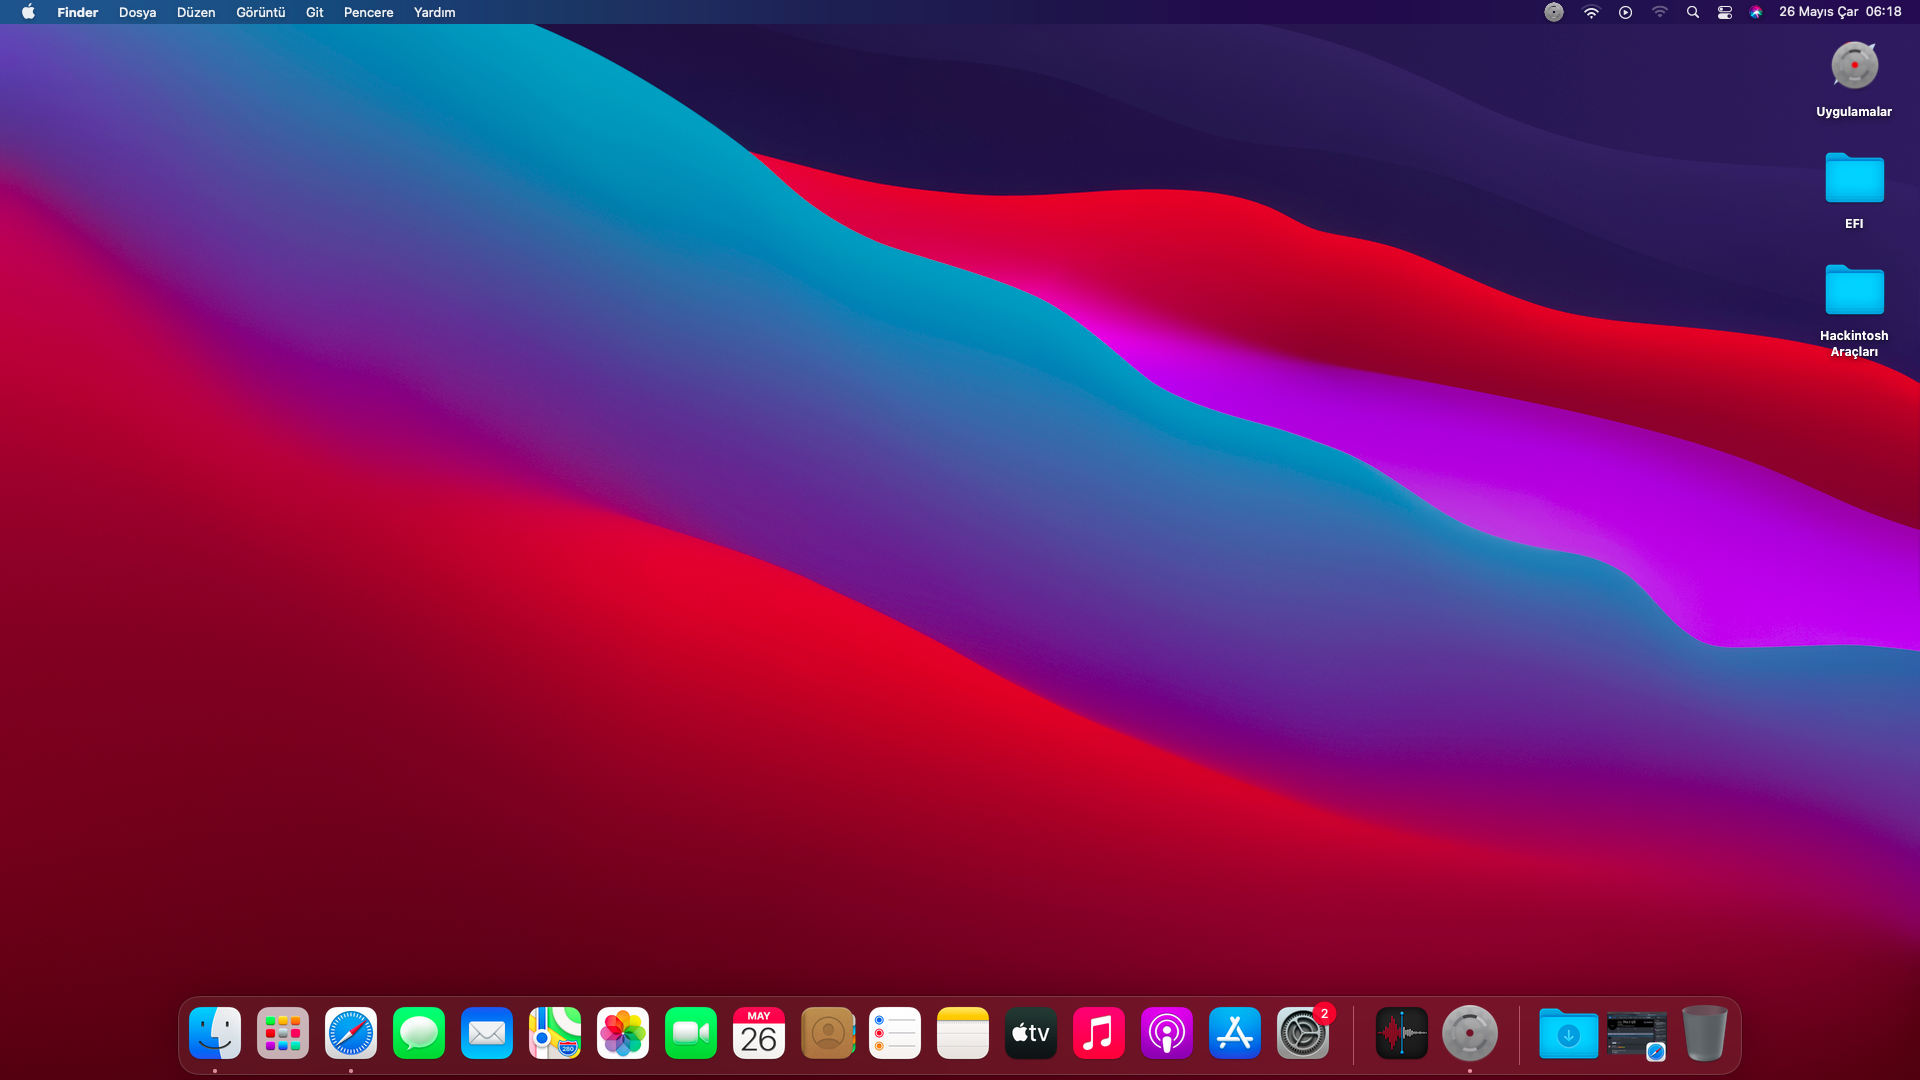Open Contacts app in Dock

pyautogui.click(x=827, y=1033)
